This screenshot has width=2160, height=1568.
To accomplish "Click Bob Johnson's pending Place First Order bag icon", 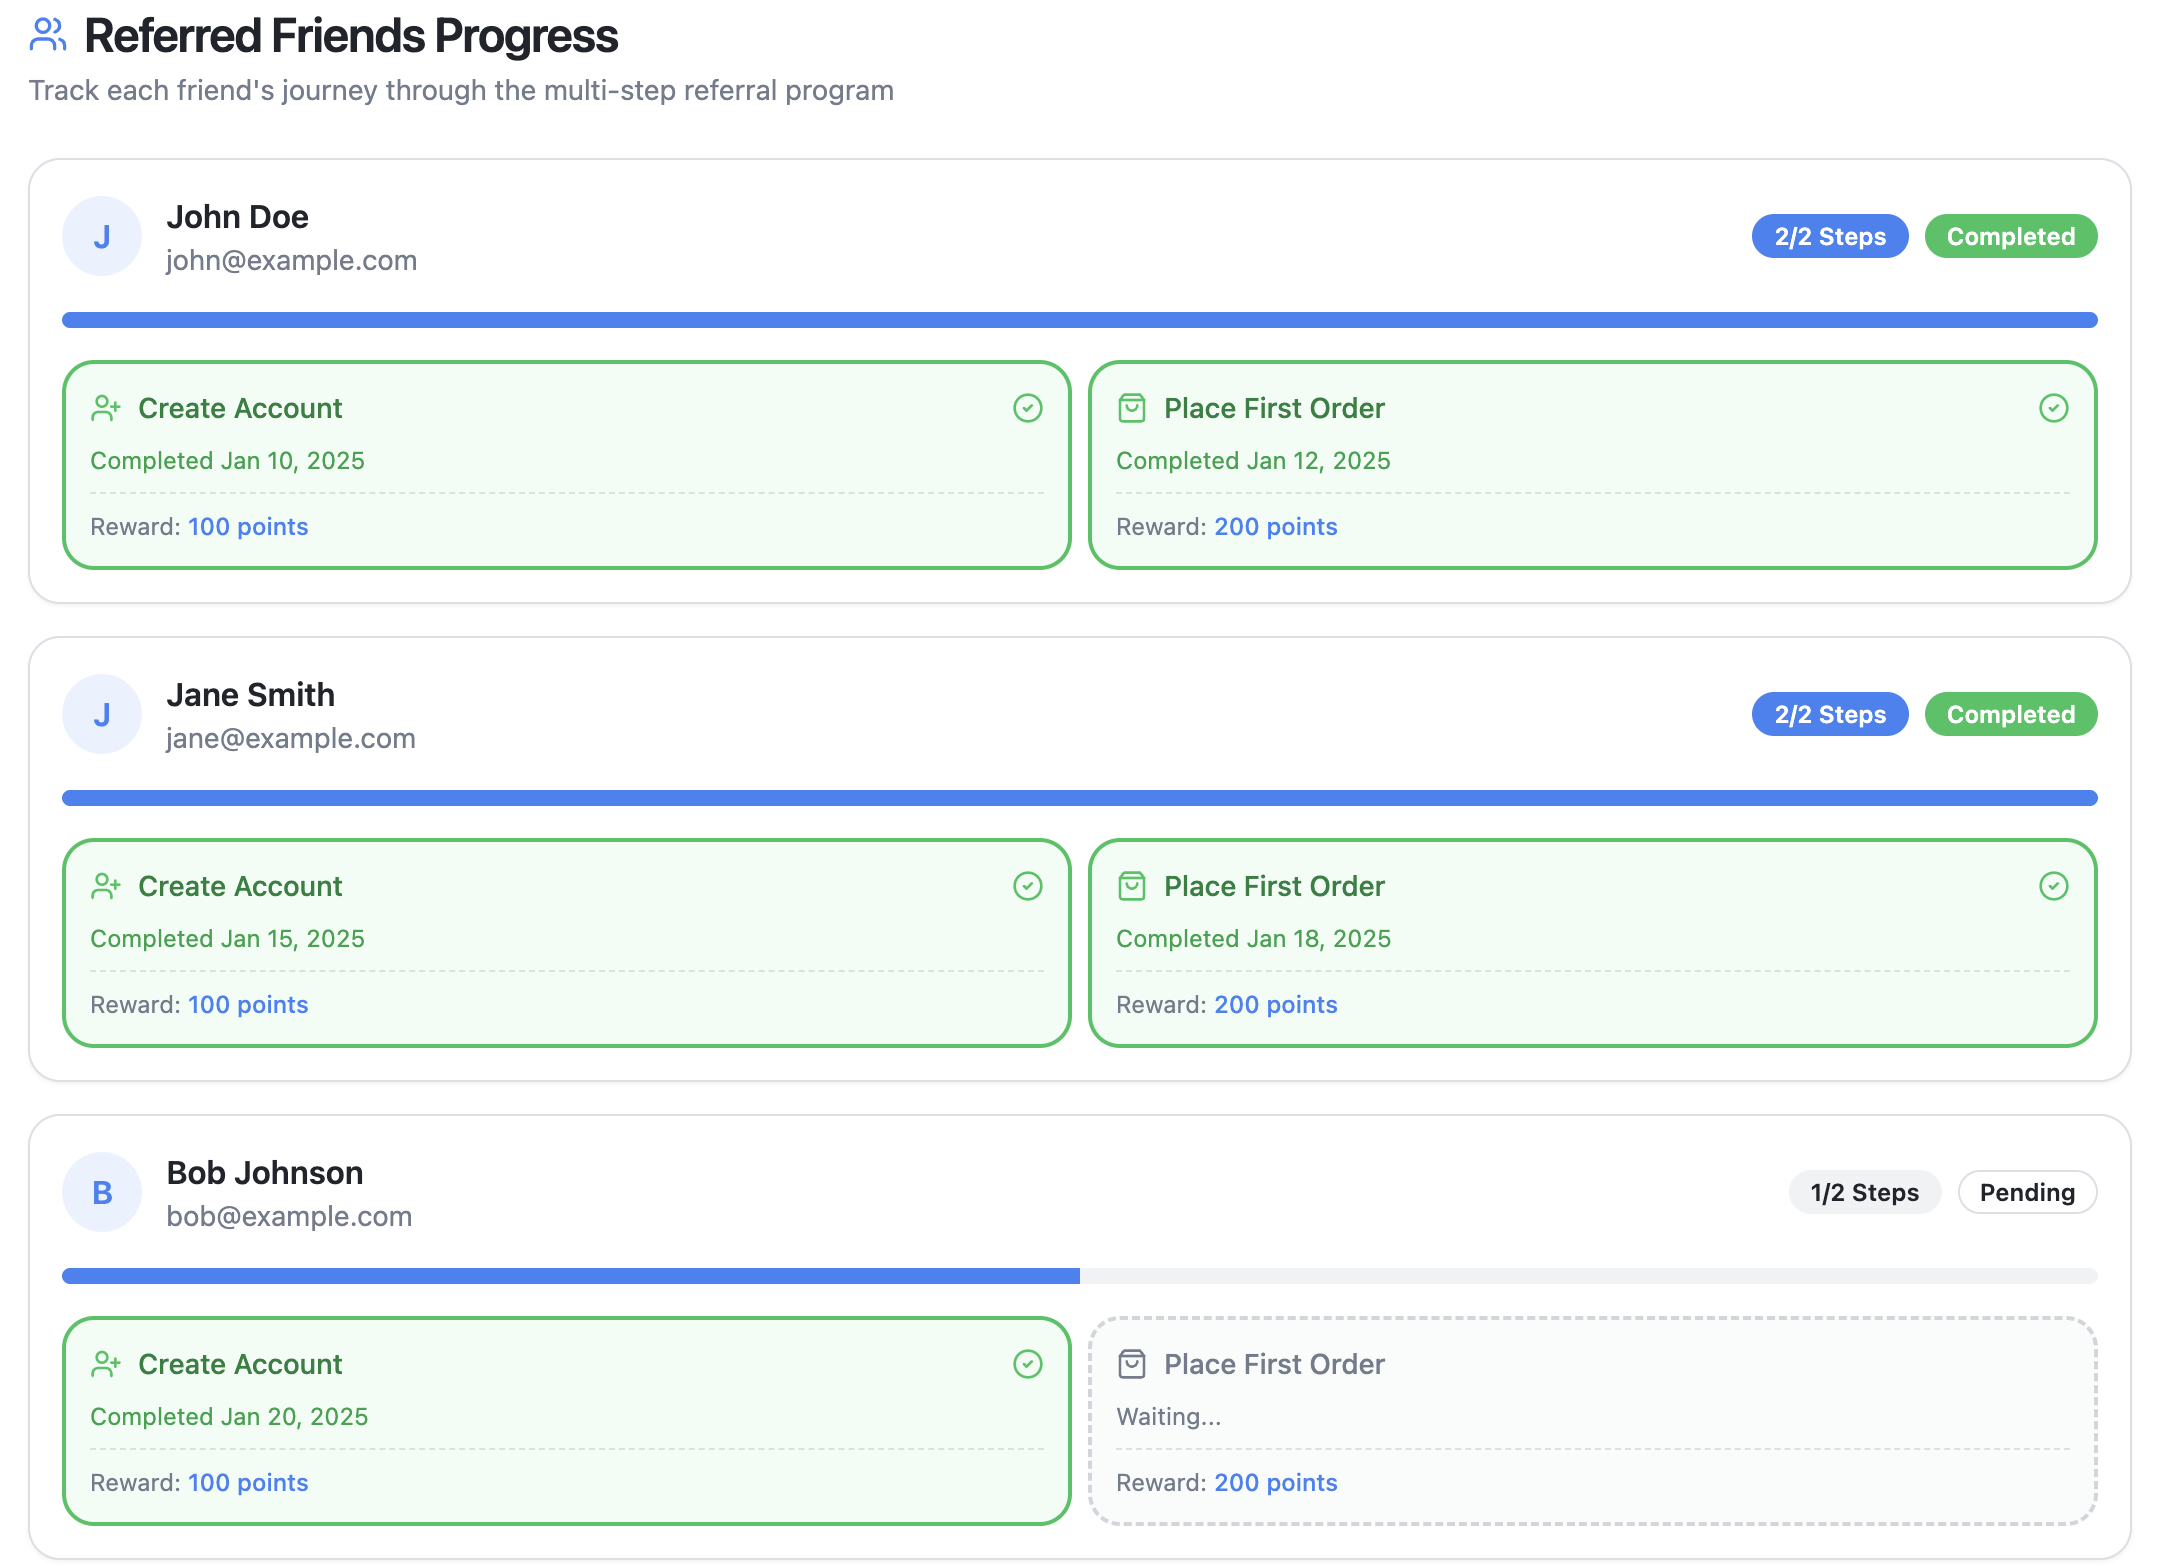I will (x=1131, y=1364).
